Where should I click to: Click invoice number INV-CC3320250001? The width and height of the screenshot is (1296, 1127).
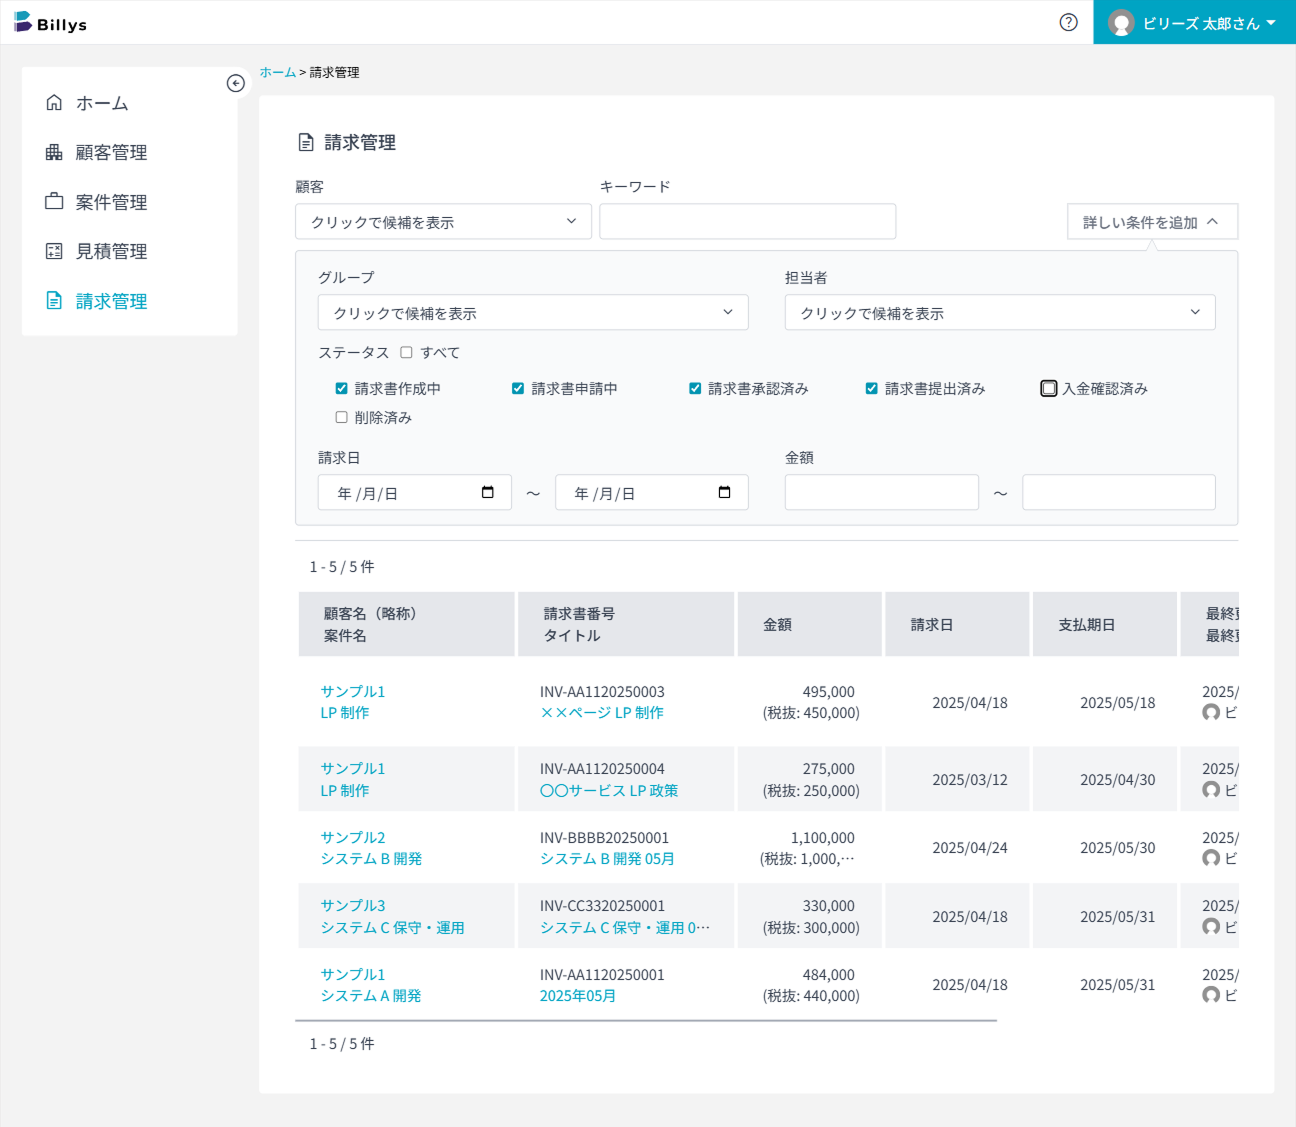pyautogui.click(x=602, y=905)
